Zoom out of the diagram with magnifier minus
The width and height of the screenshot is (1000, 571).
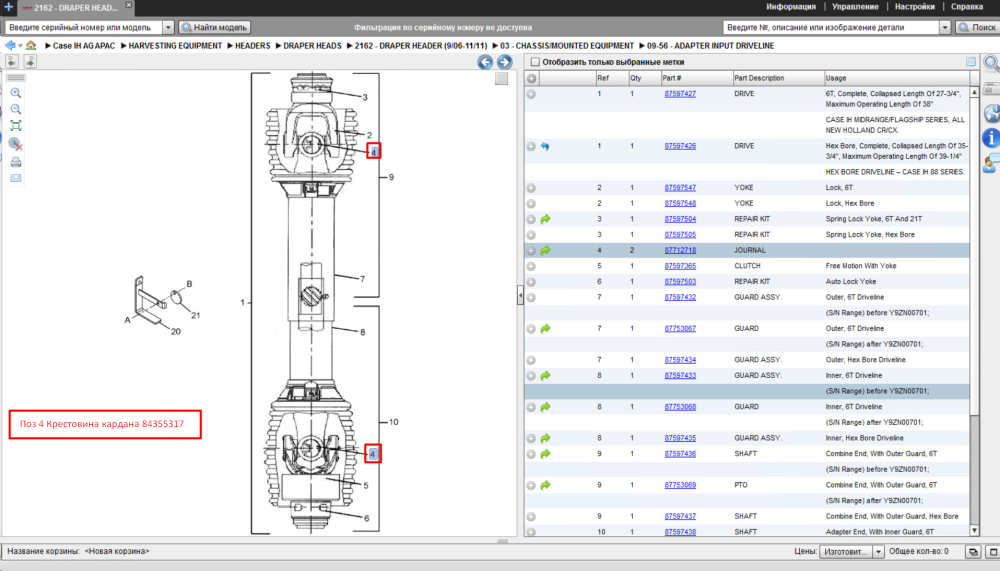tap(16, 110)
